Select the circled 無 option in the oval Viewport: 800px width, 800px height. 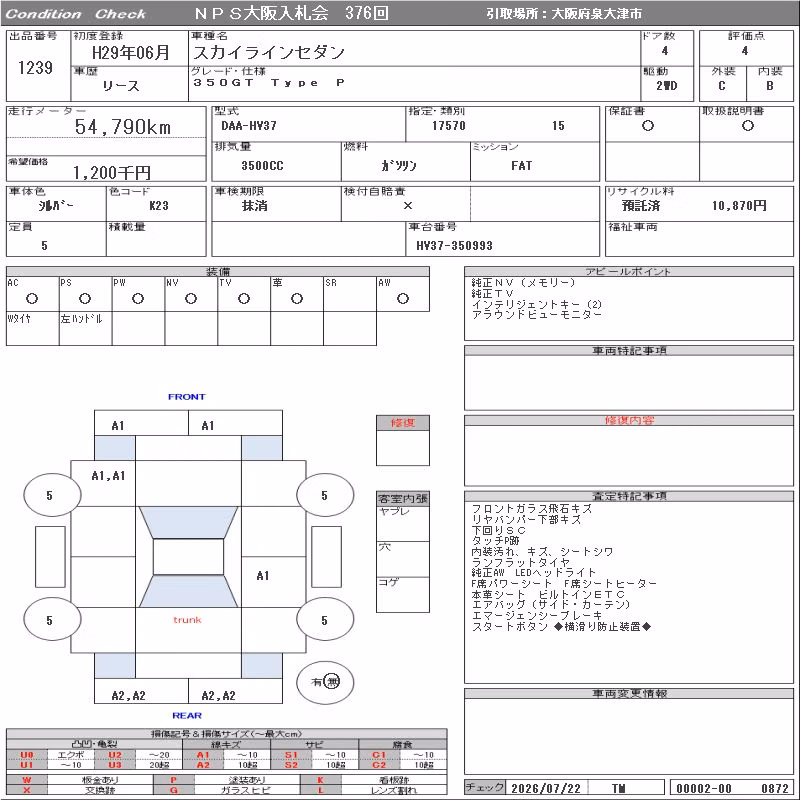(x=332, y=682)
